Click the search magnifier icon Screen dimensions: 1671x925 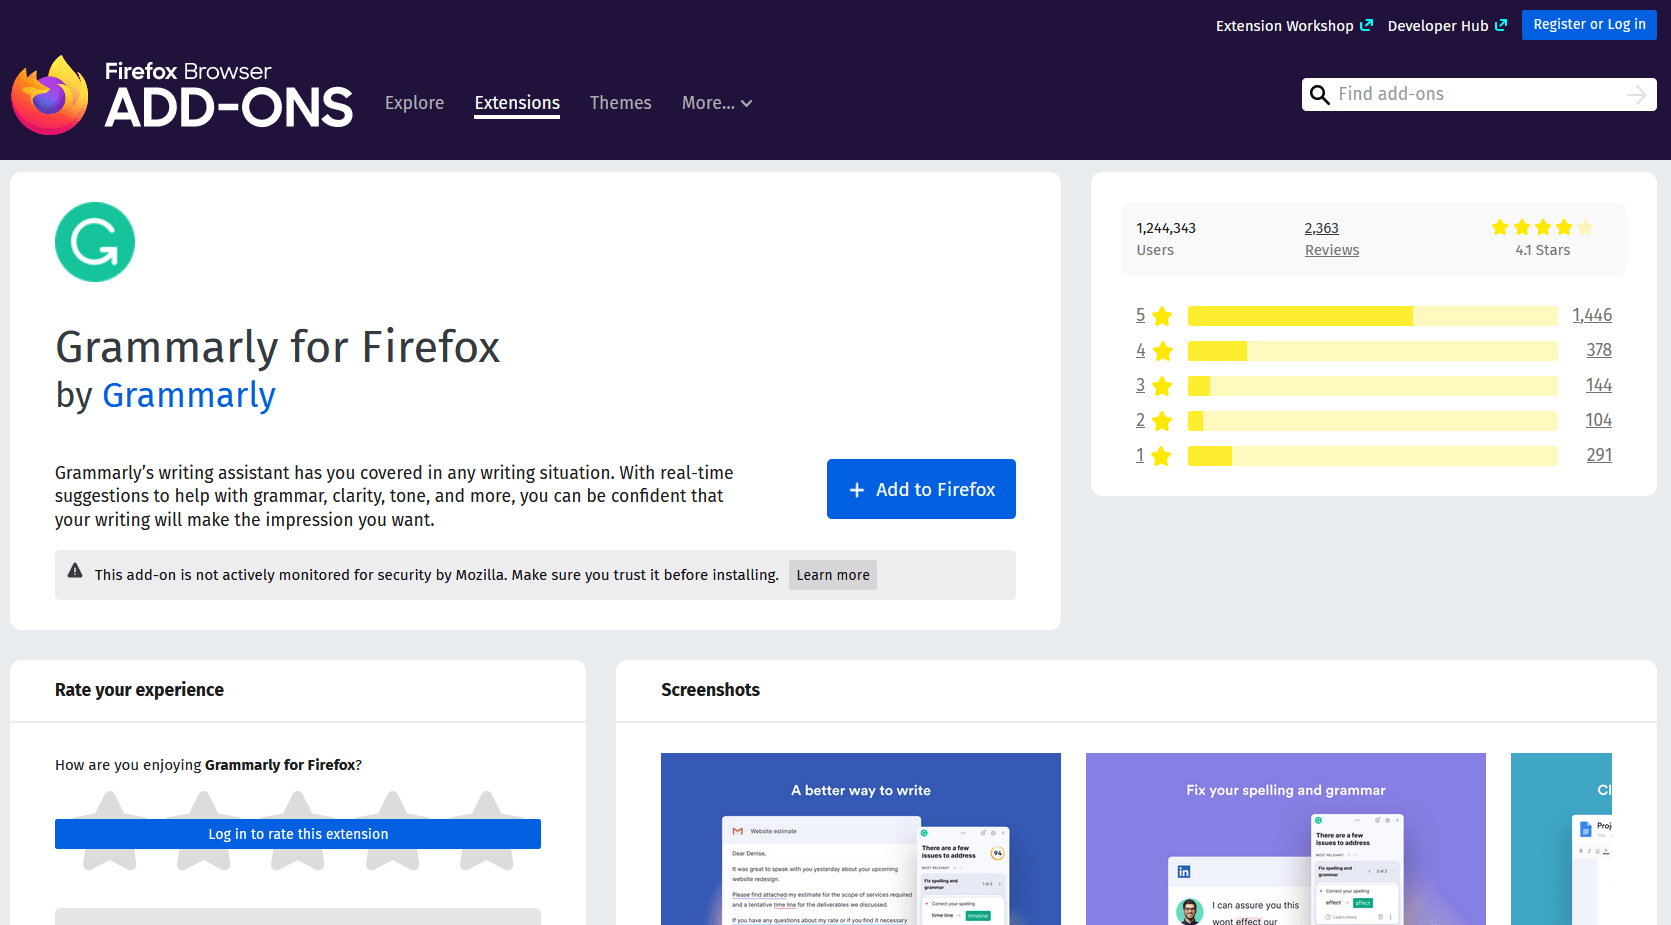[x=1320, y=94]
